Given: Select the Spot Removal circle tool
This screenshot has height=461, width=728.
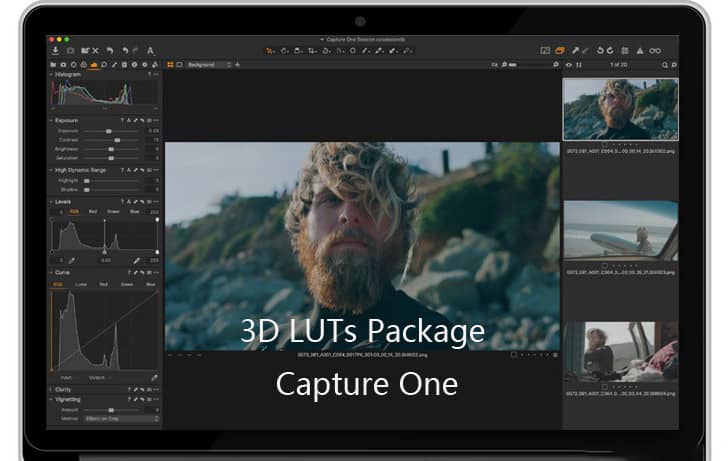Looking at the screenshot, I should [x=353, y=51].
